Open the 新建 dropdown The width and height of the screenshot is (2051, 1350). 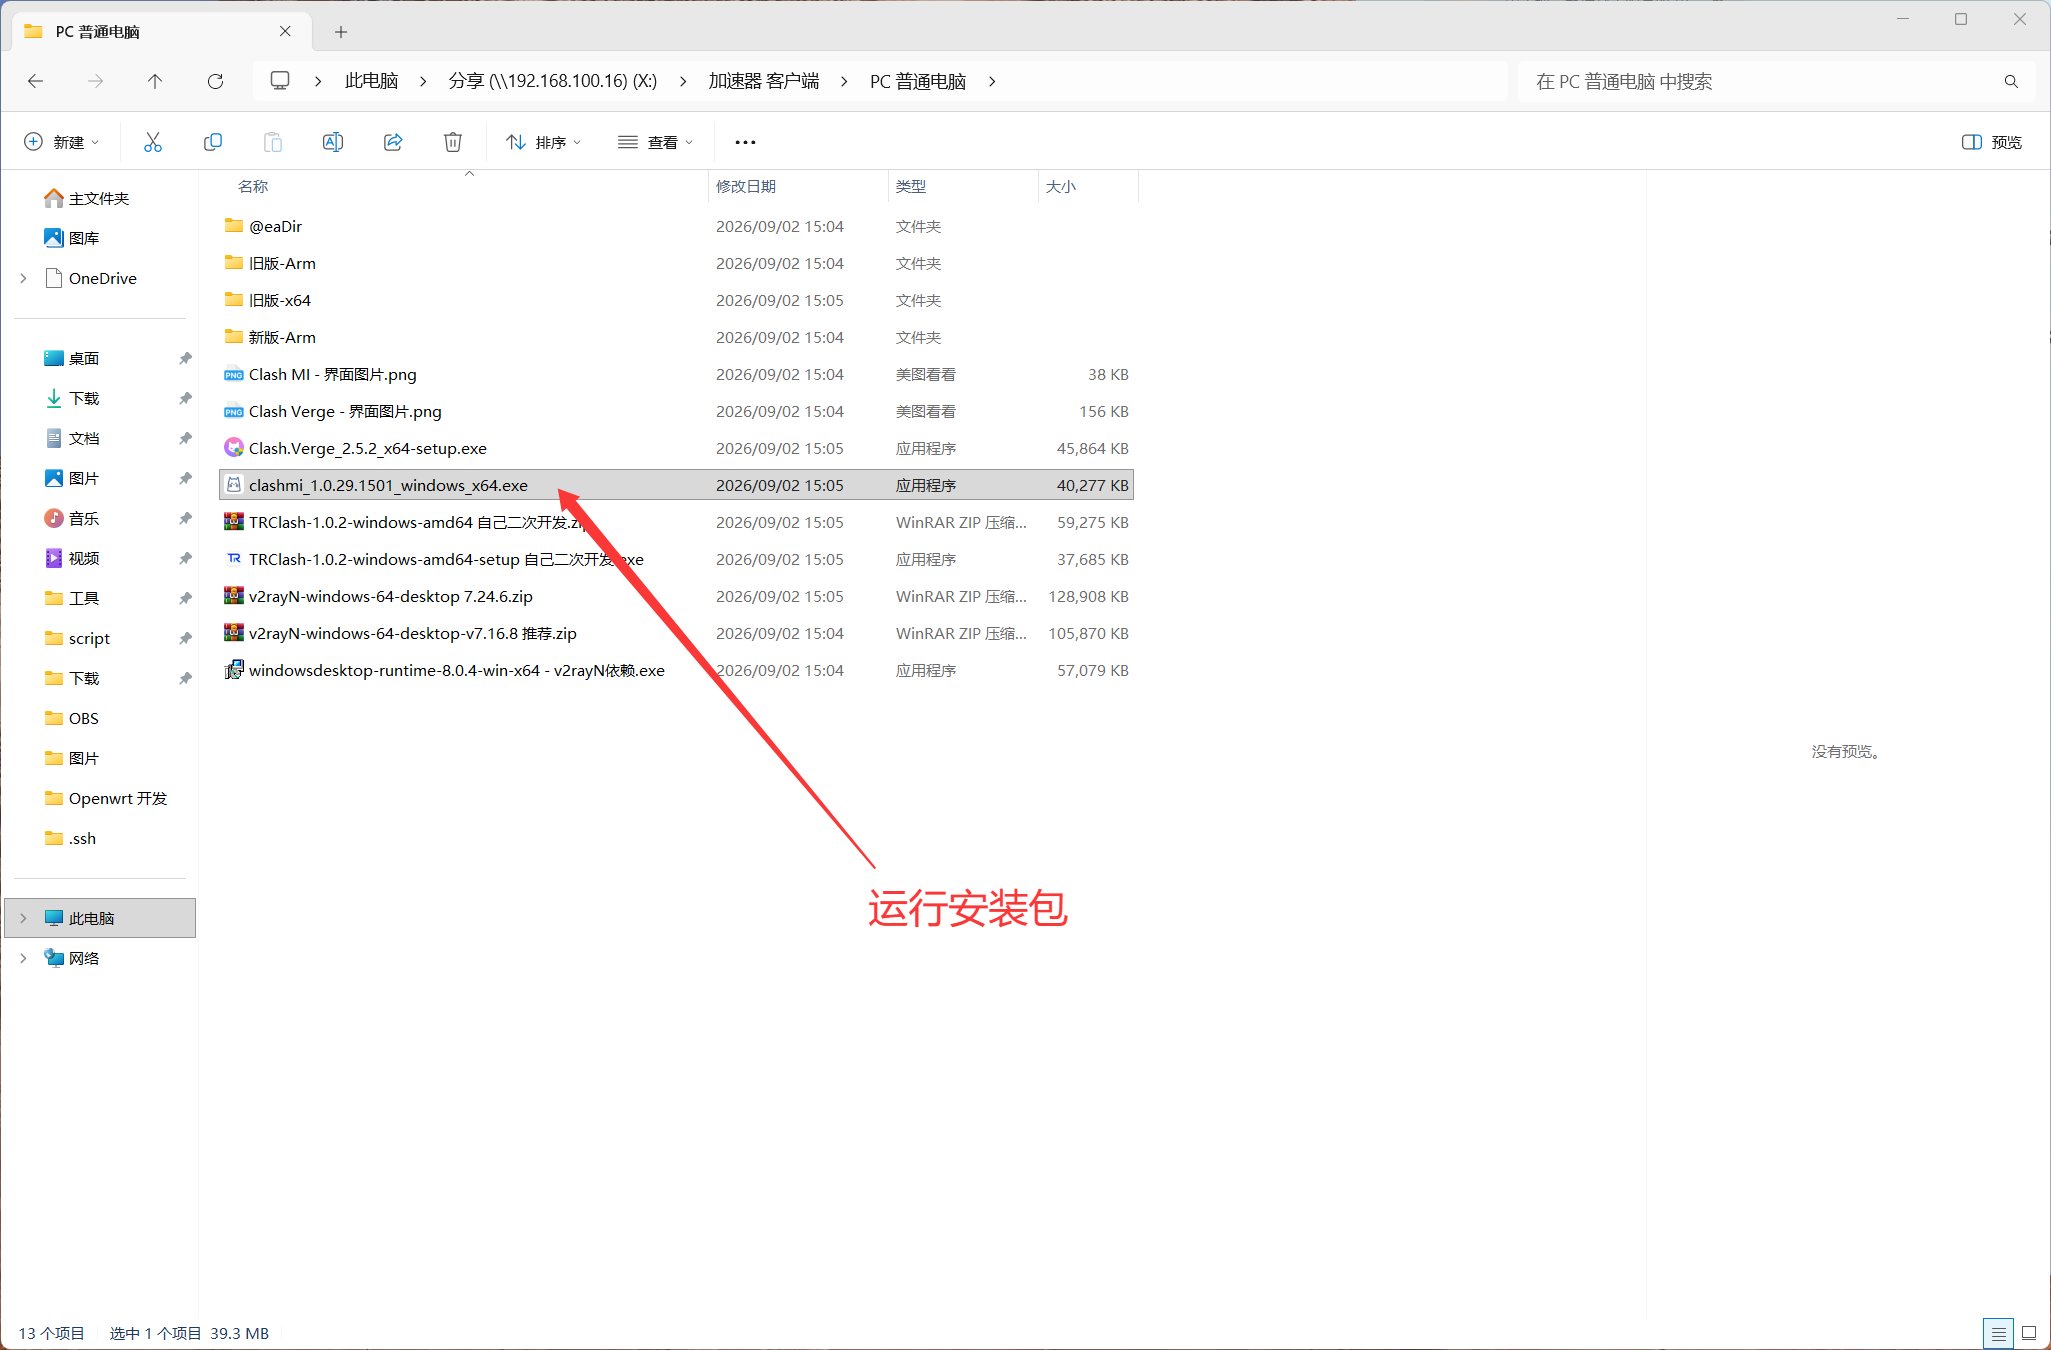[x=62, y=142]
